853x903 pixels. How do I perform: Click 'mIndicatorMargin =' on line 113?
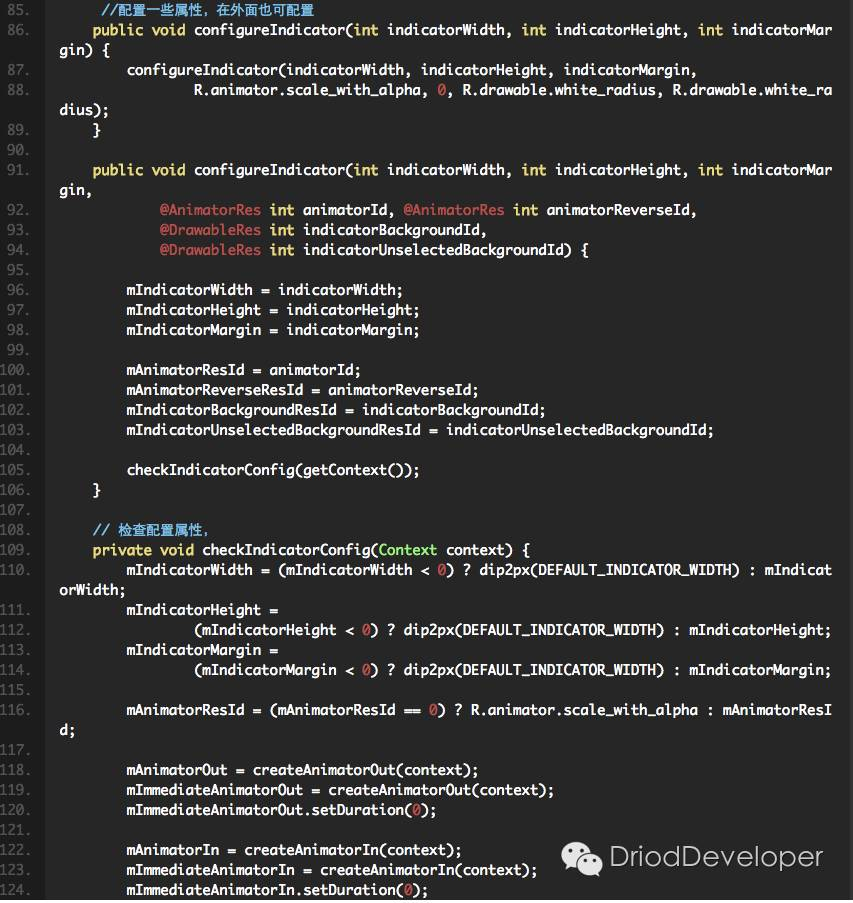[x=202, y=650]
